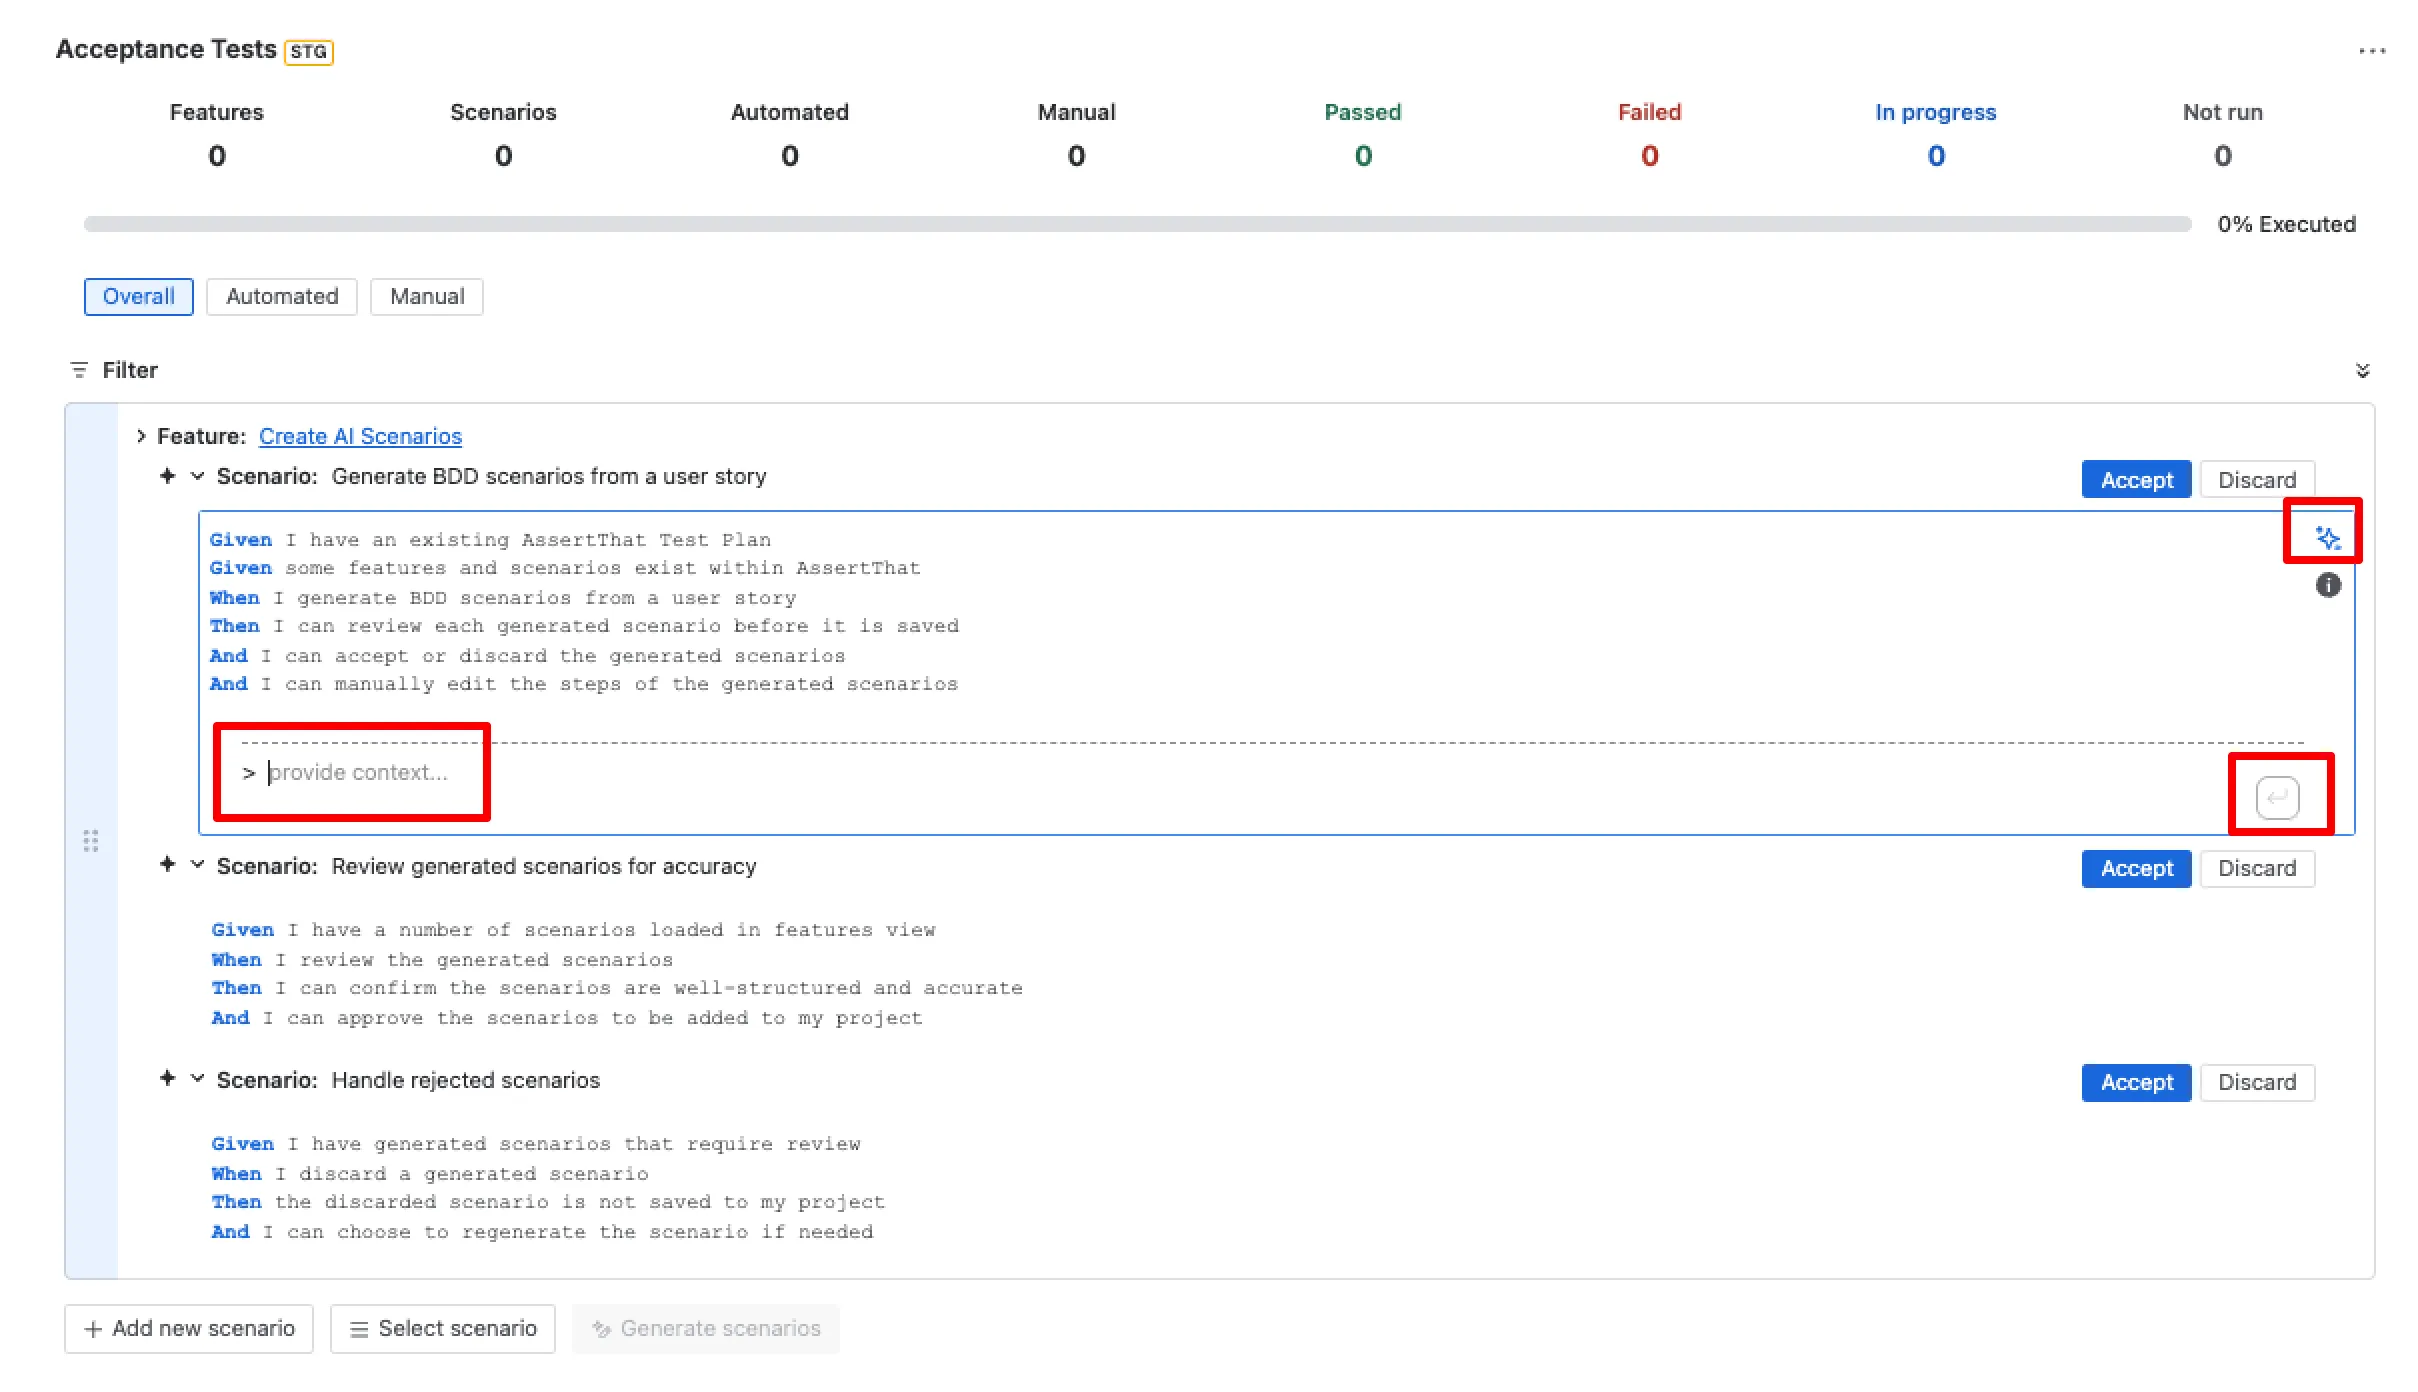
Task: Discard the Review generated scenarios scenario
Action: [x=2257, y=868]
